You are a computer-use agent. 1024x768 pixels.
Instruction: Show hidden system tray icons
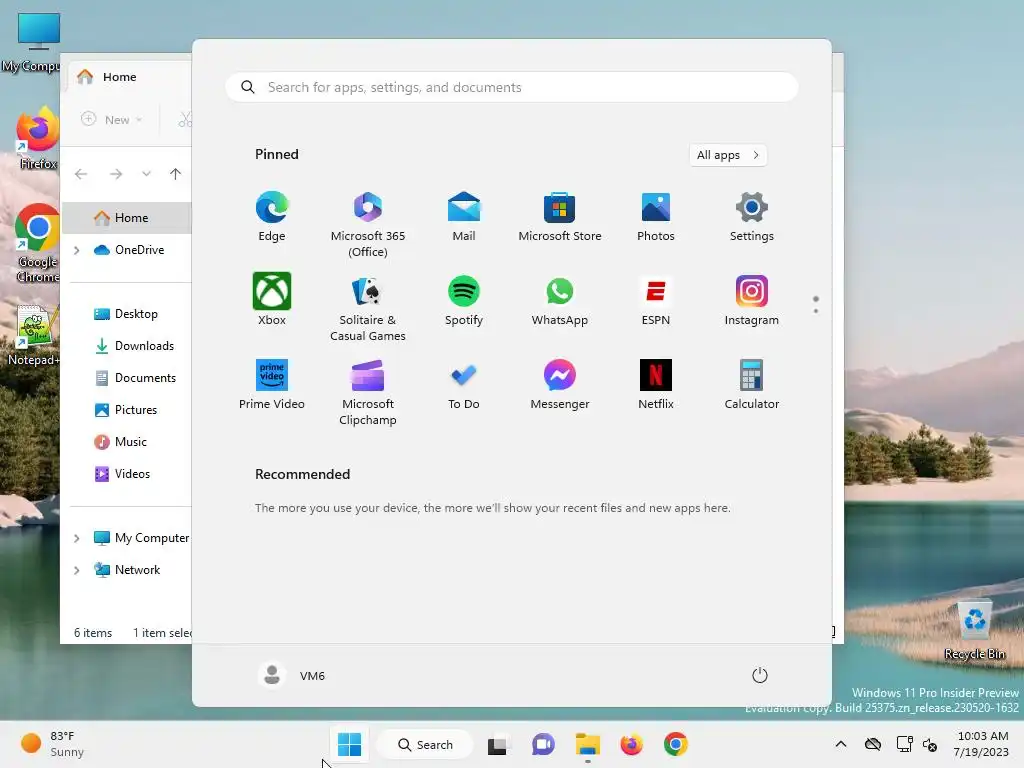pos(841,744)
